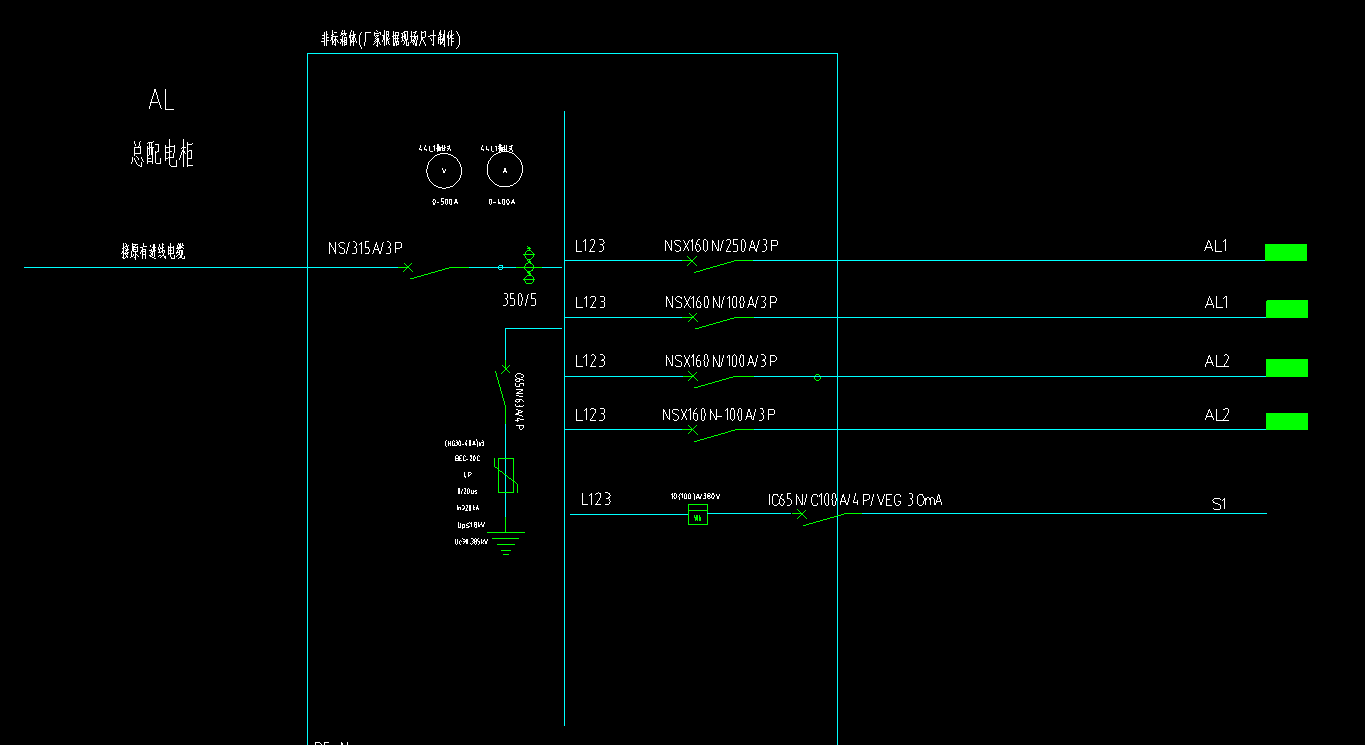Click the small node circle on the third feeder line
Screen dimensions: 1365x745
(x=817, y=377)
